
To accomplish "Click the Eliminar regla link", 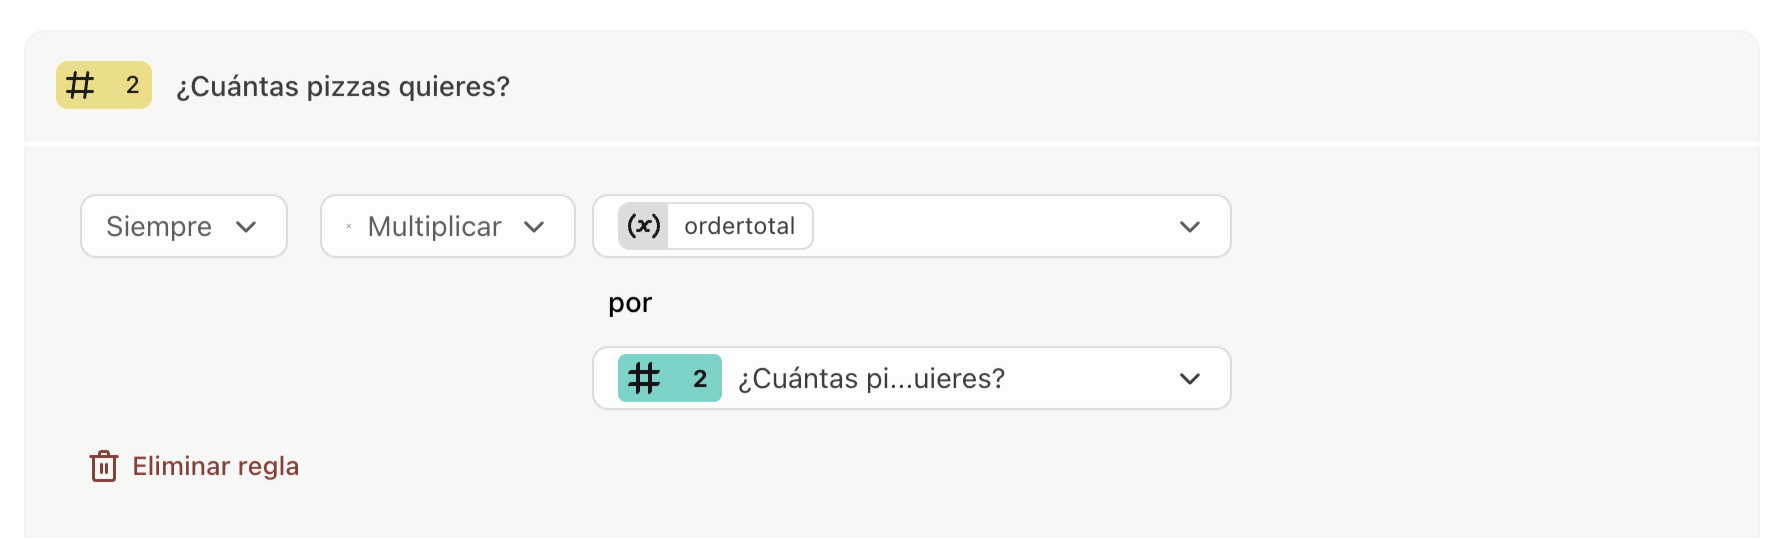I will coord(215,466).
